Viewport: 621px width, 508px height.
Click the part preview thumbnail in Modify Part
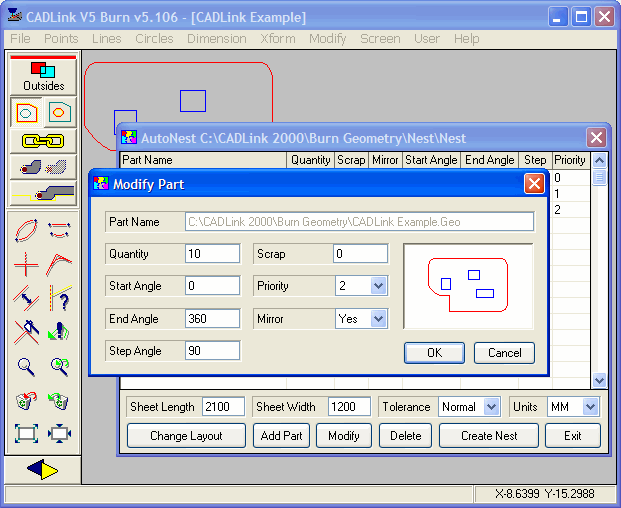click(x=468, y=286)
